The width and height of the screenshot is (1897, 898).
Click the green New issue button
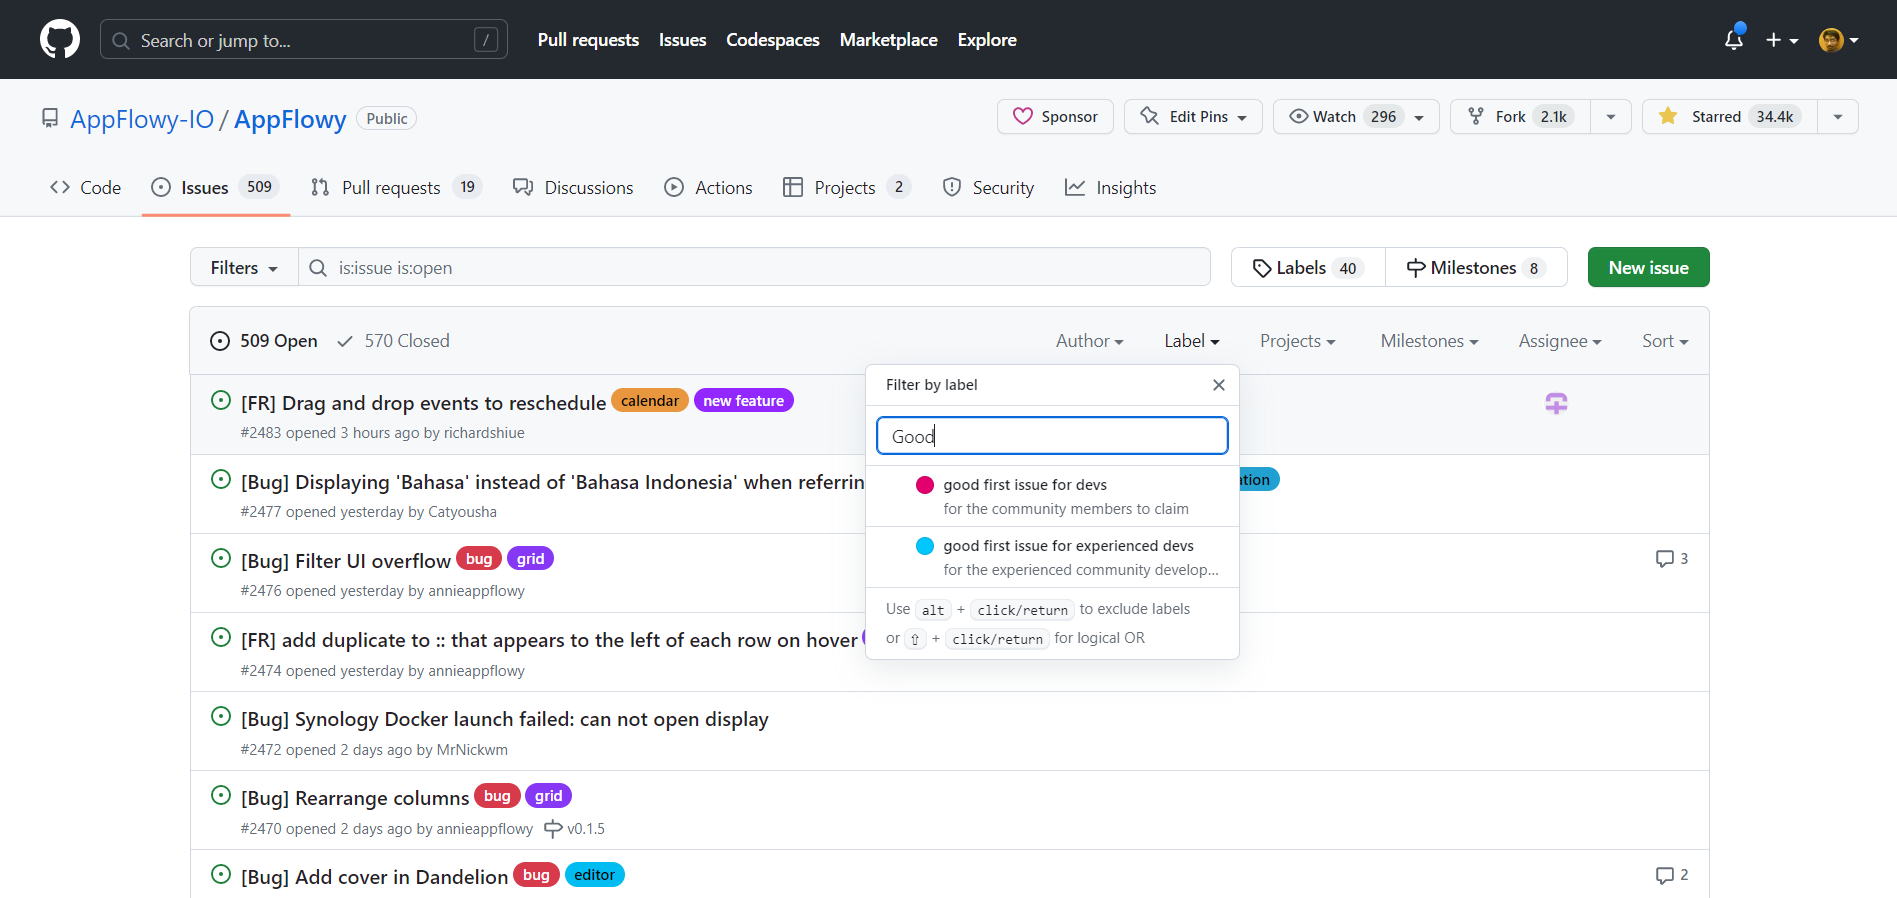click(1648, 267)
